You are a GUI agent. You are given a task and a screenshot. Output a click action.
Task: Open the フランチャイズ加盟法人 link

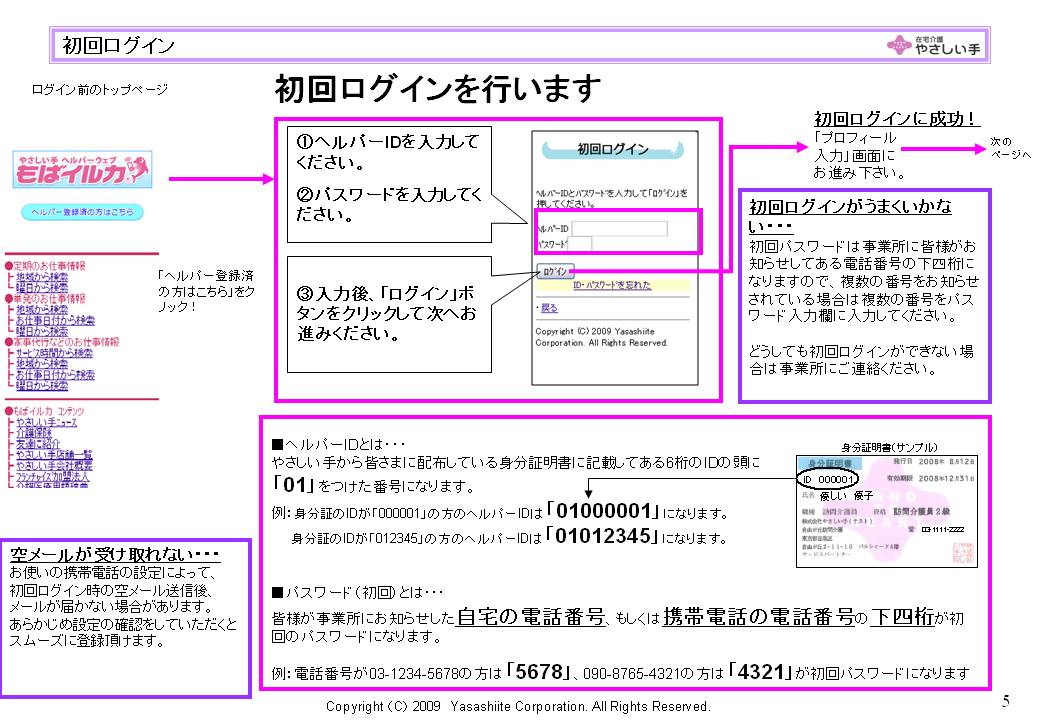pos(53,478)
